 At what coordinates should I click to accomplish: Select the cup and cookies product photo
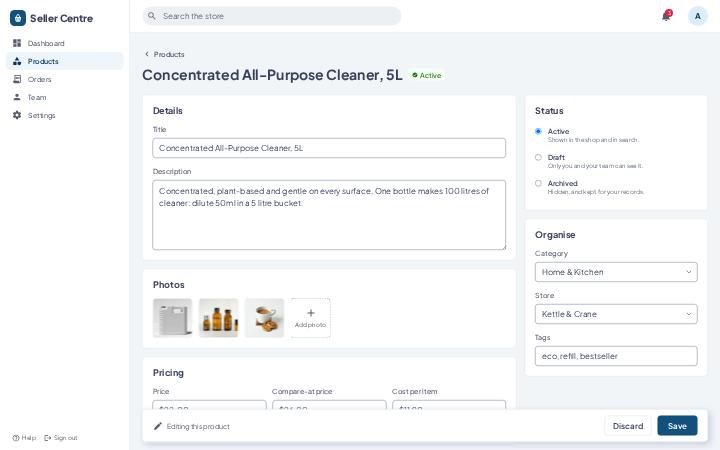pyautogui.click(x=264, y=318)
